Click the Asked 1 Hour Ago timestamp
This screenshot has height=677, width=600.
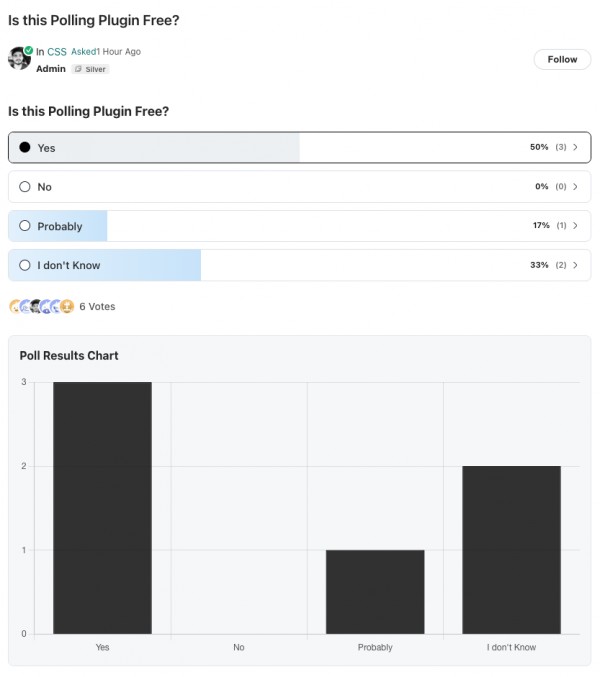coord(106,52)
